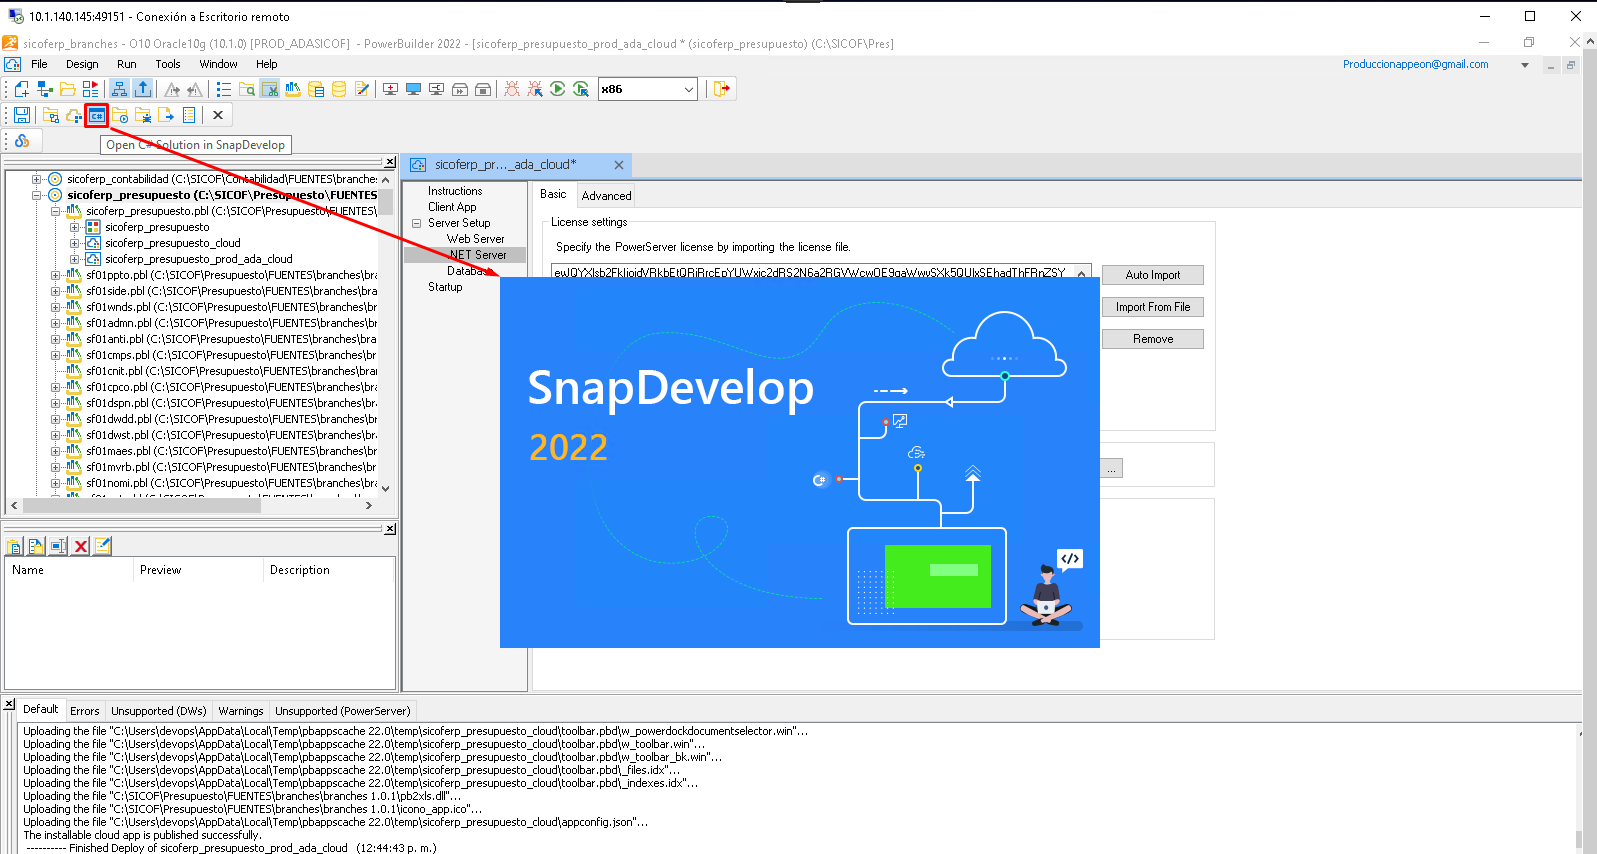1597x854 pixels.
Task: Expand the sf01ppto.pbl library node
Action: (56, 275)
